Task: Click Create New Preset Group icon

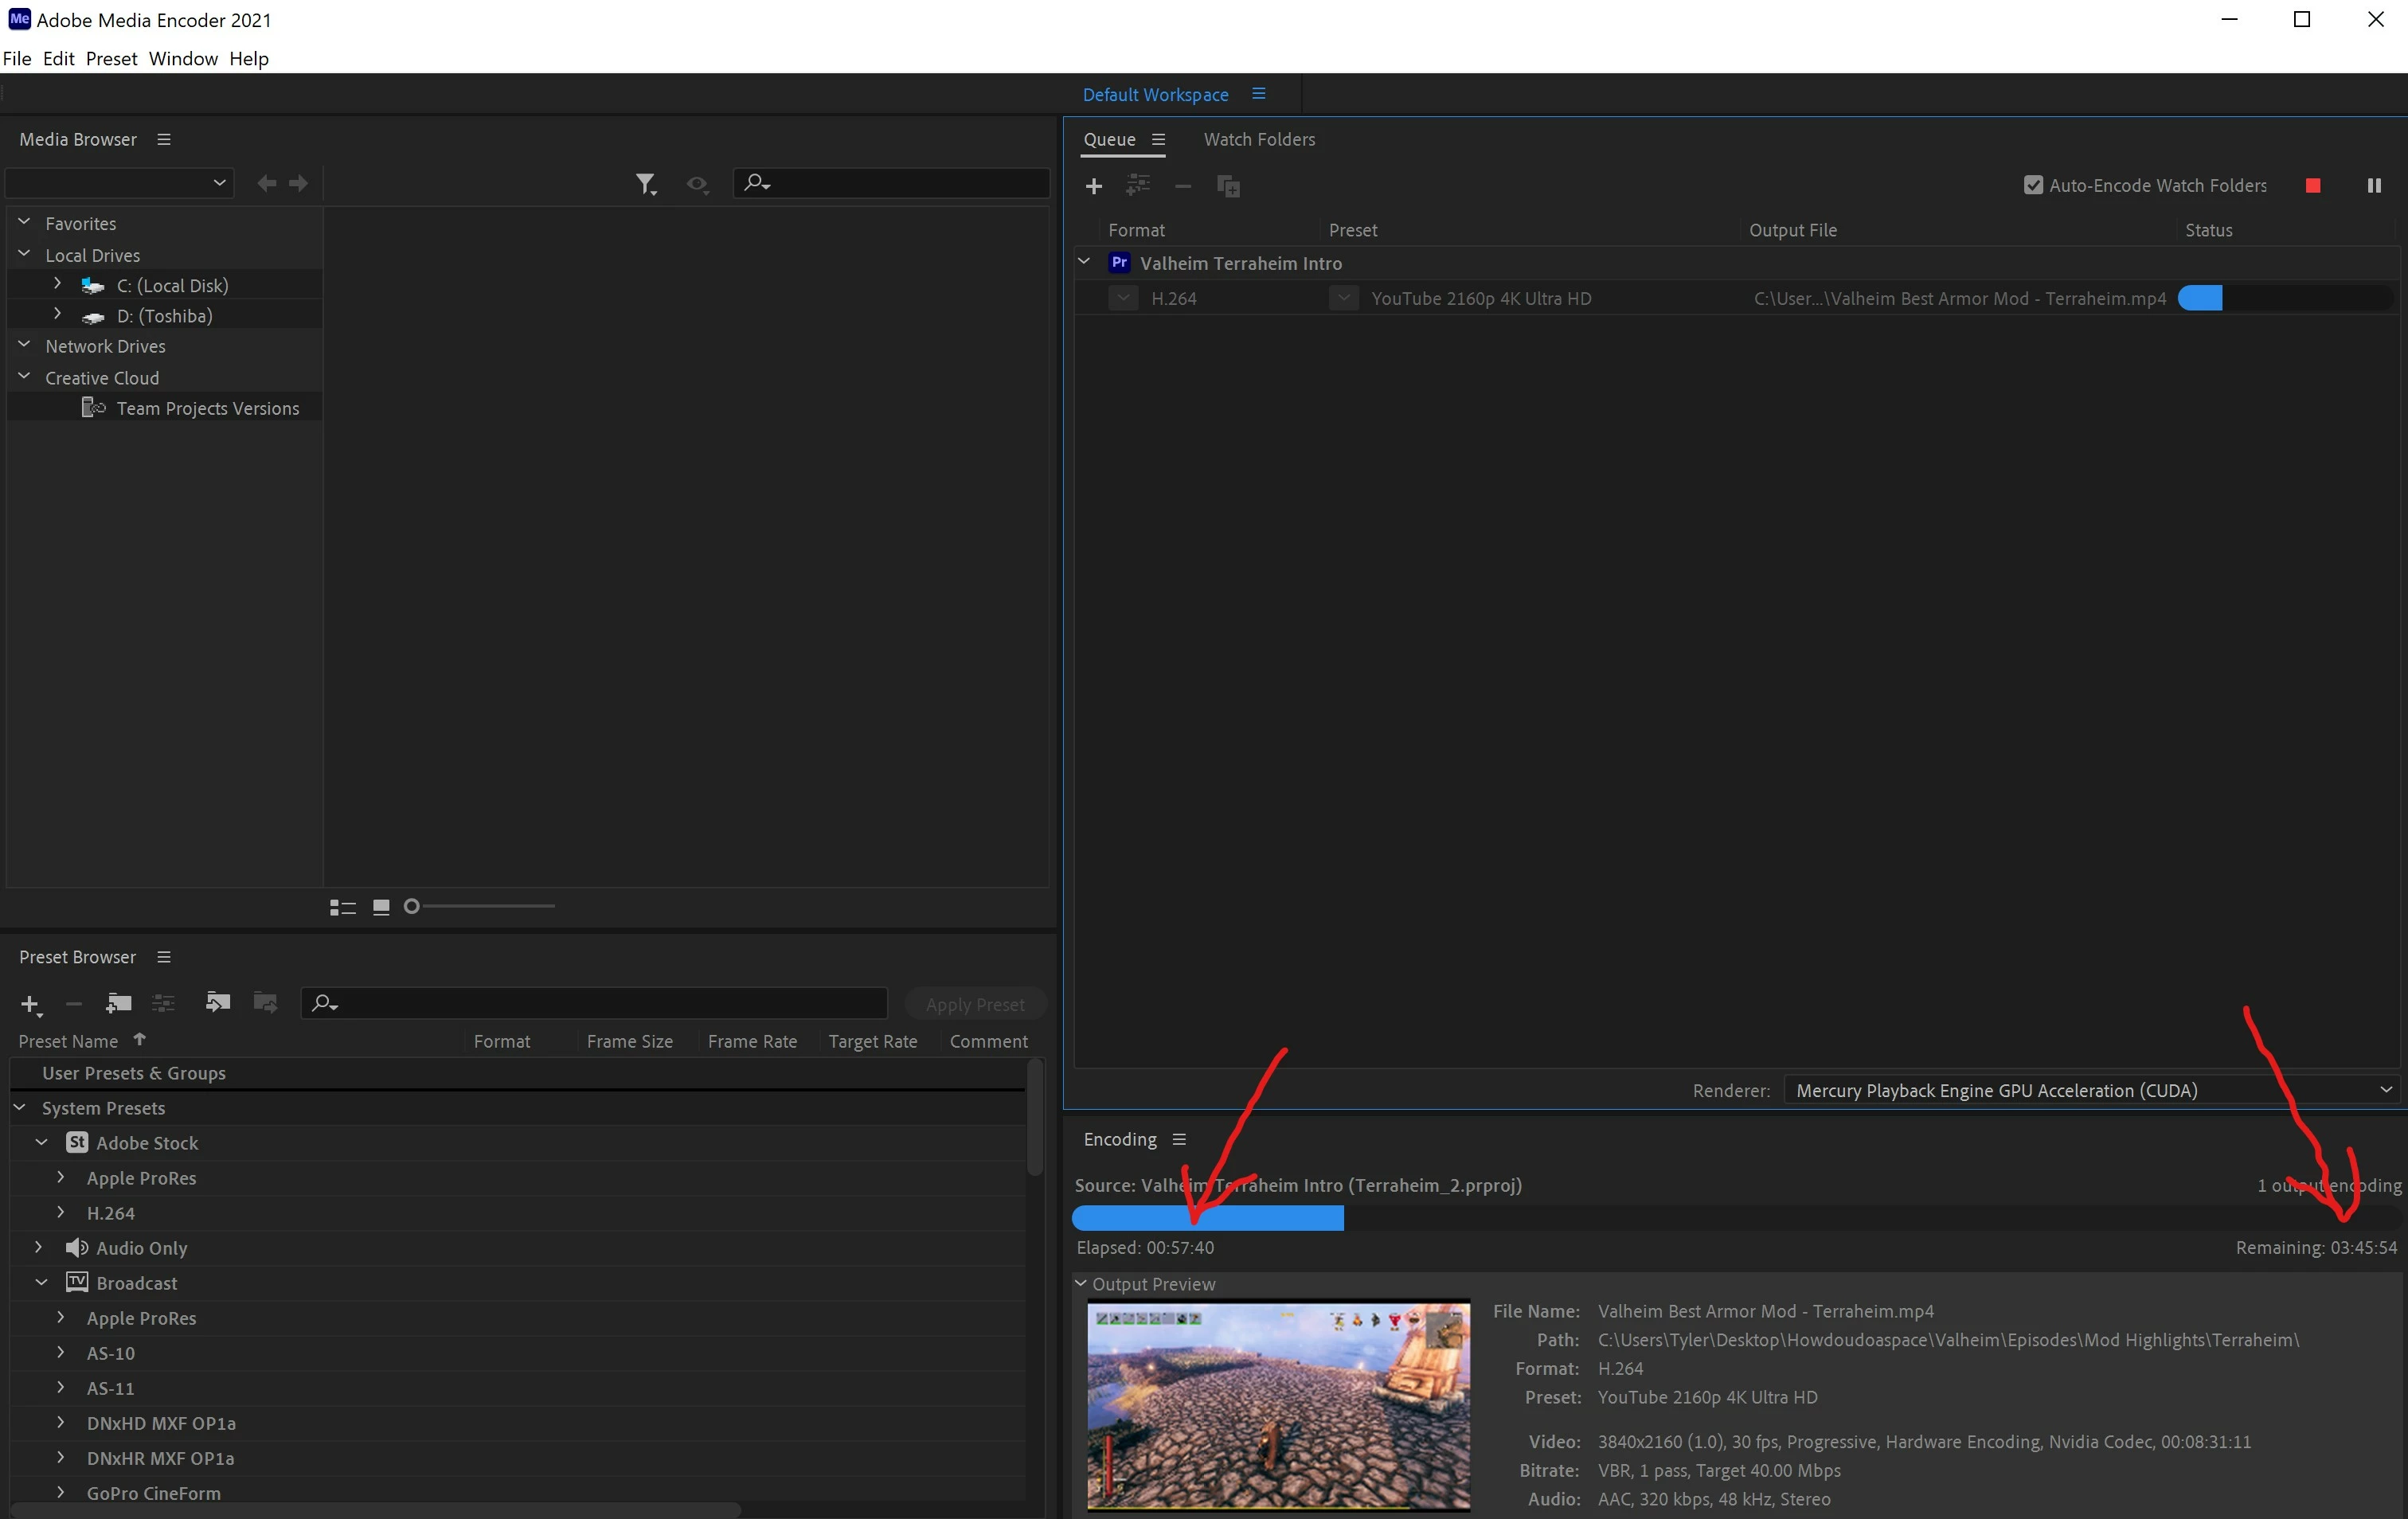Action: pyautogui.click(x=119, y=1003)
